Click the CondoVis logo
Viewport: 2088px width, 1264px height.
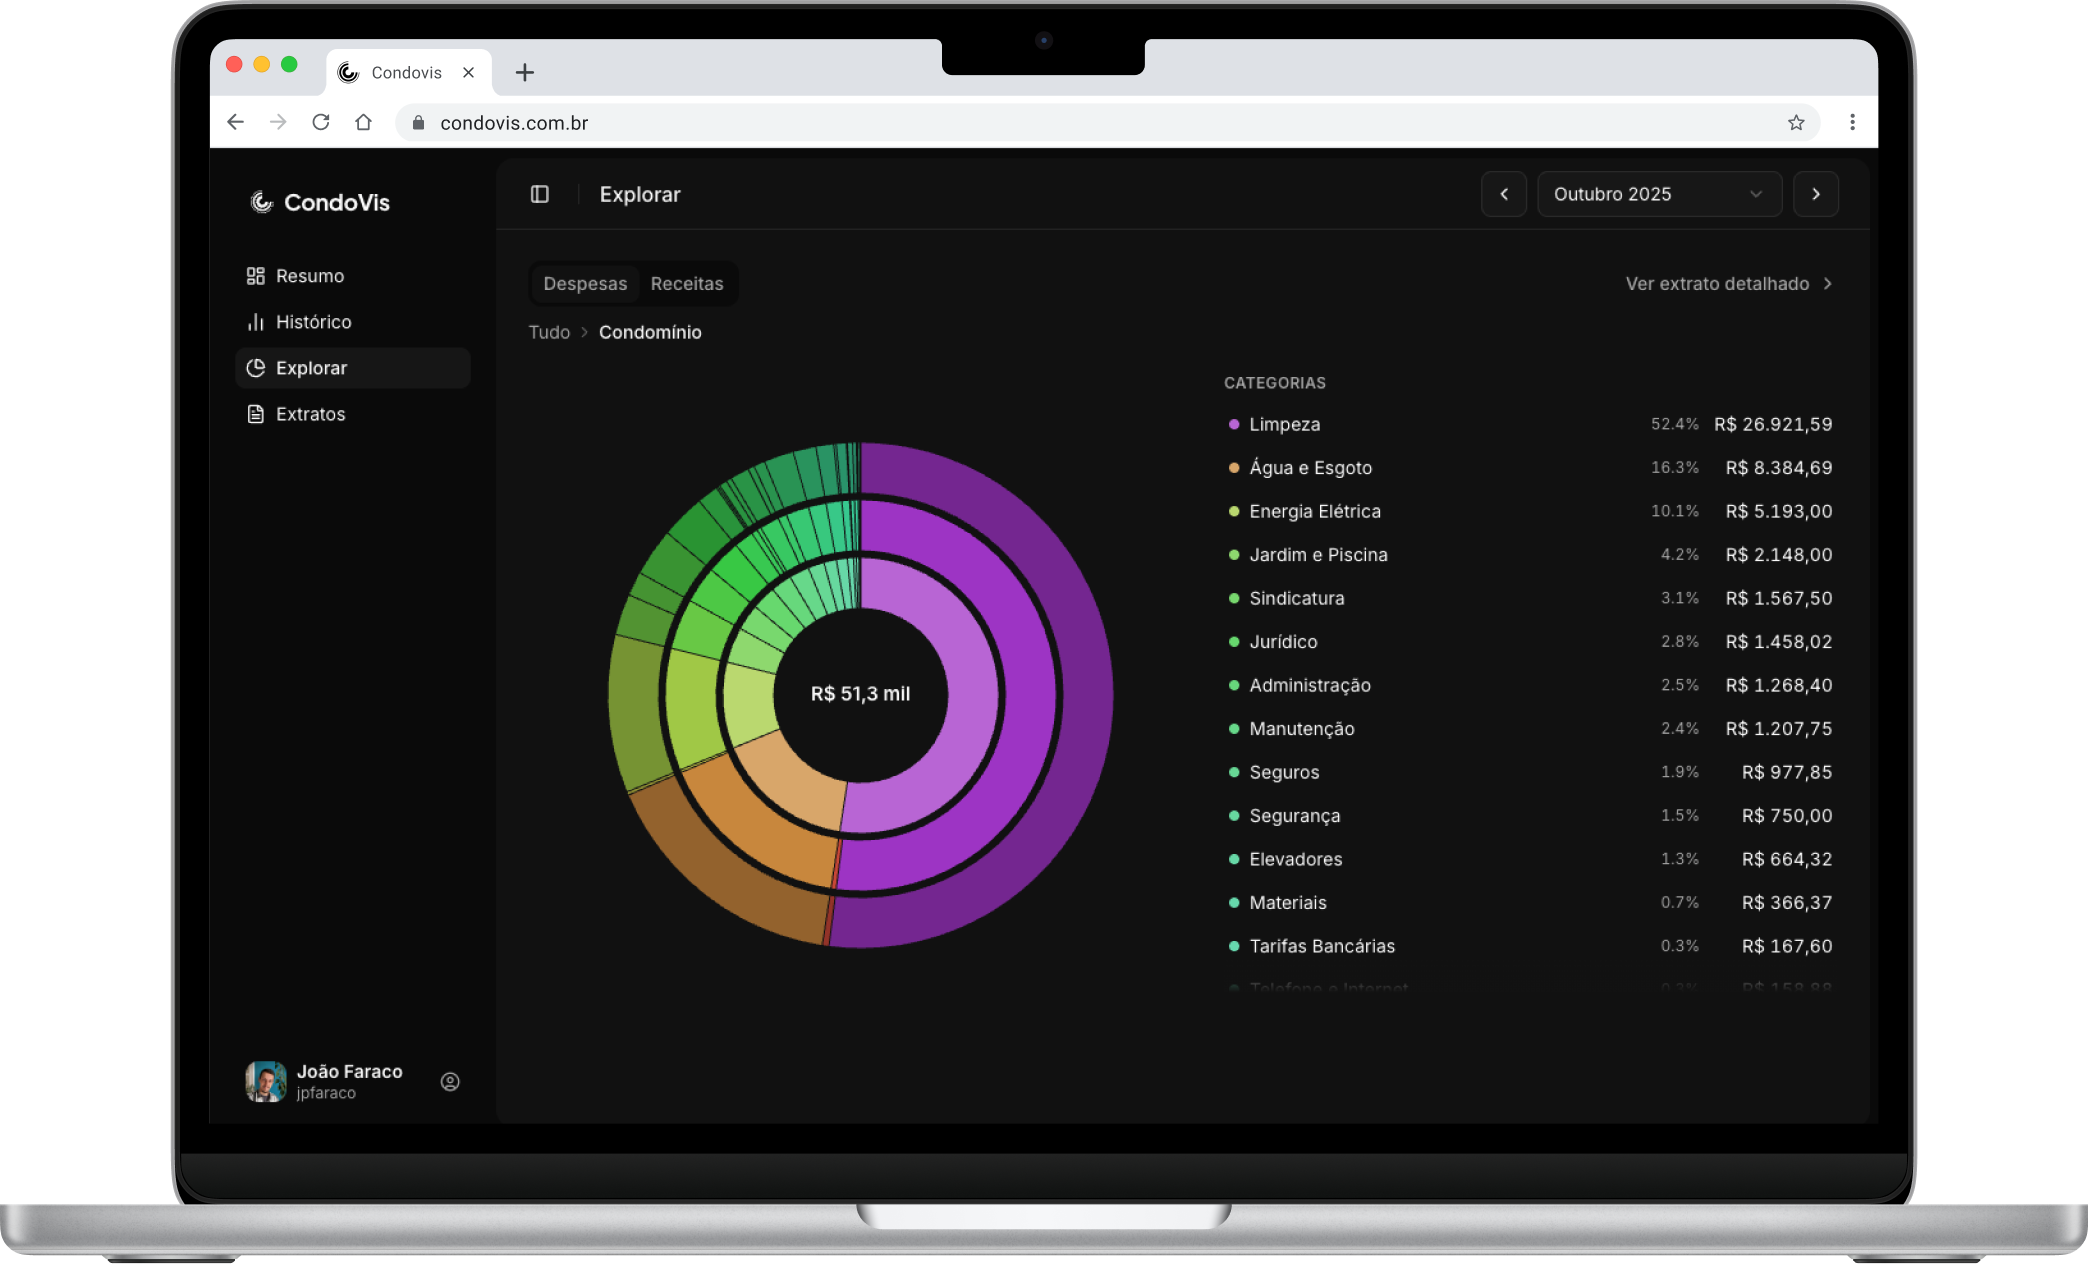[x=320, y=202]
